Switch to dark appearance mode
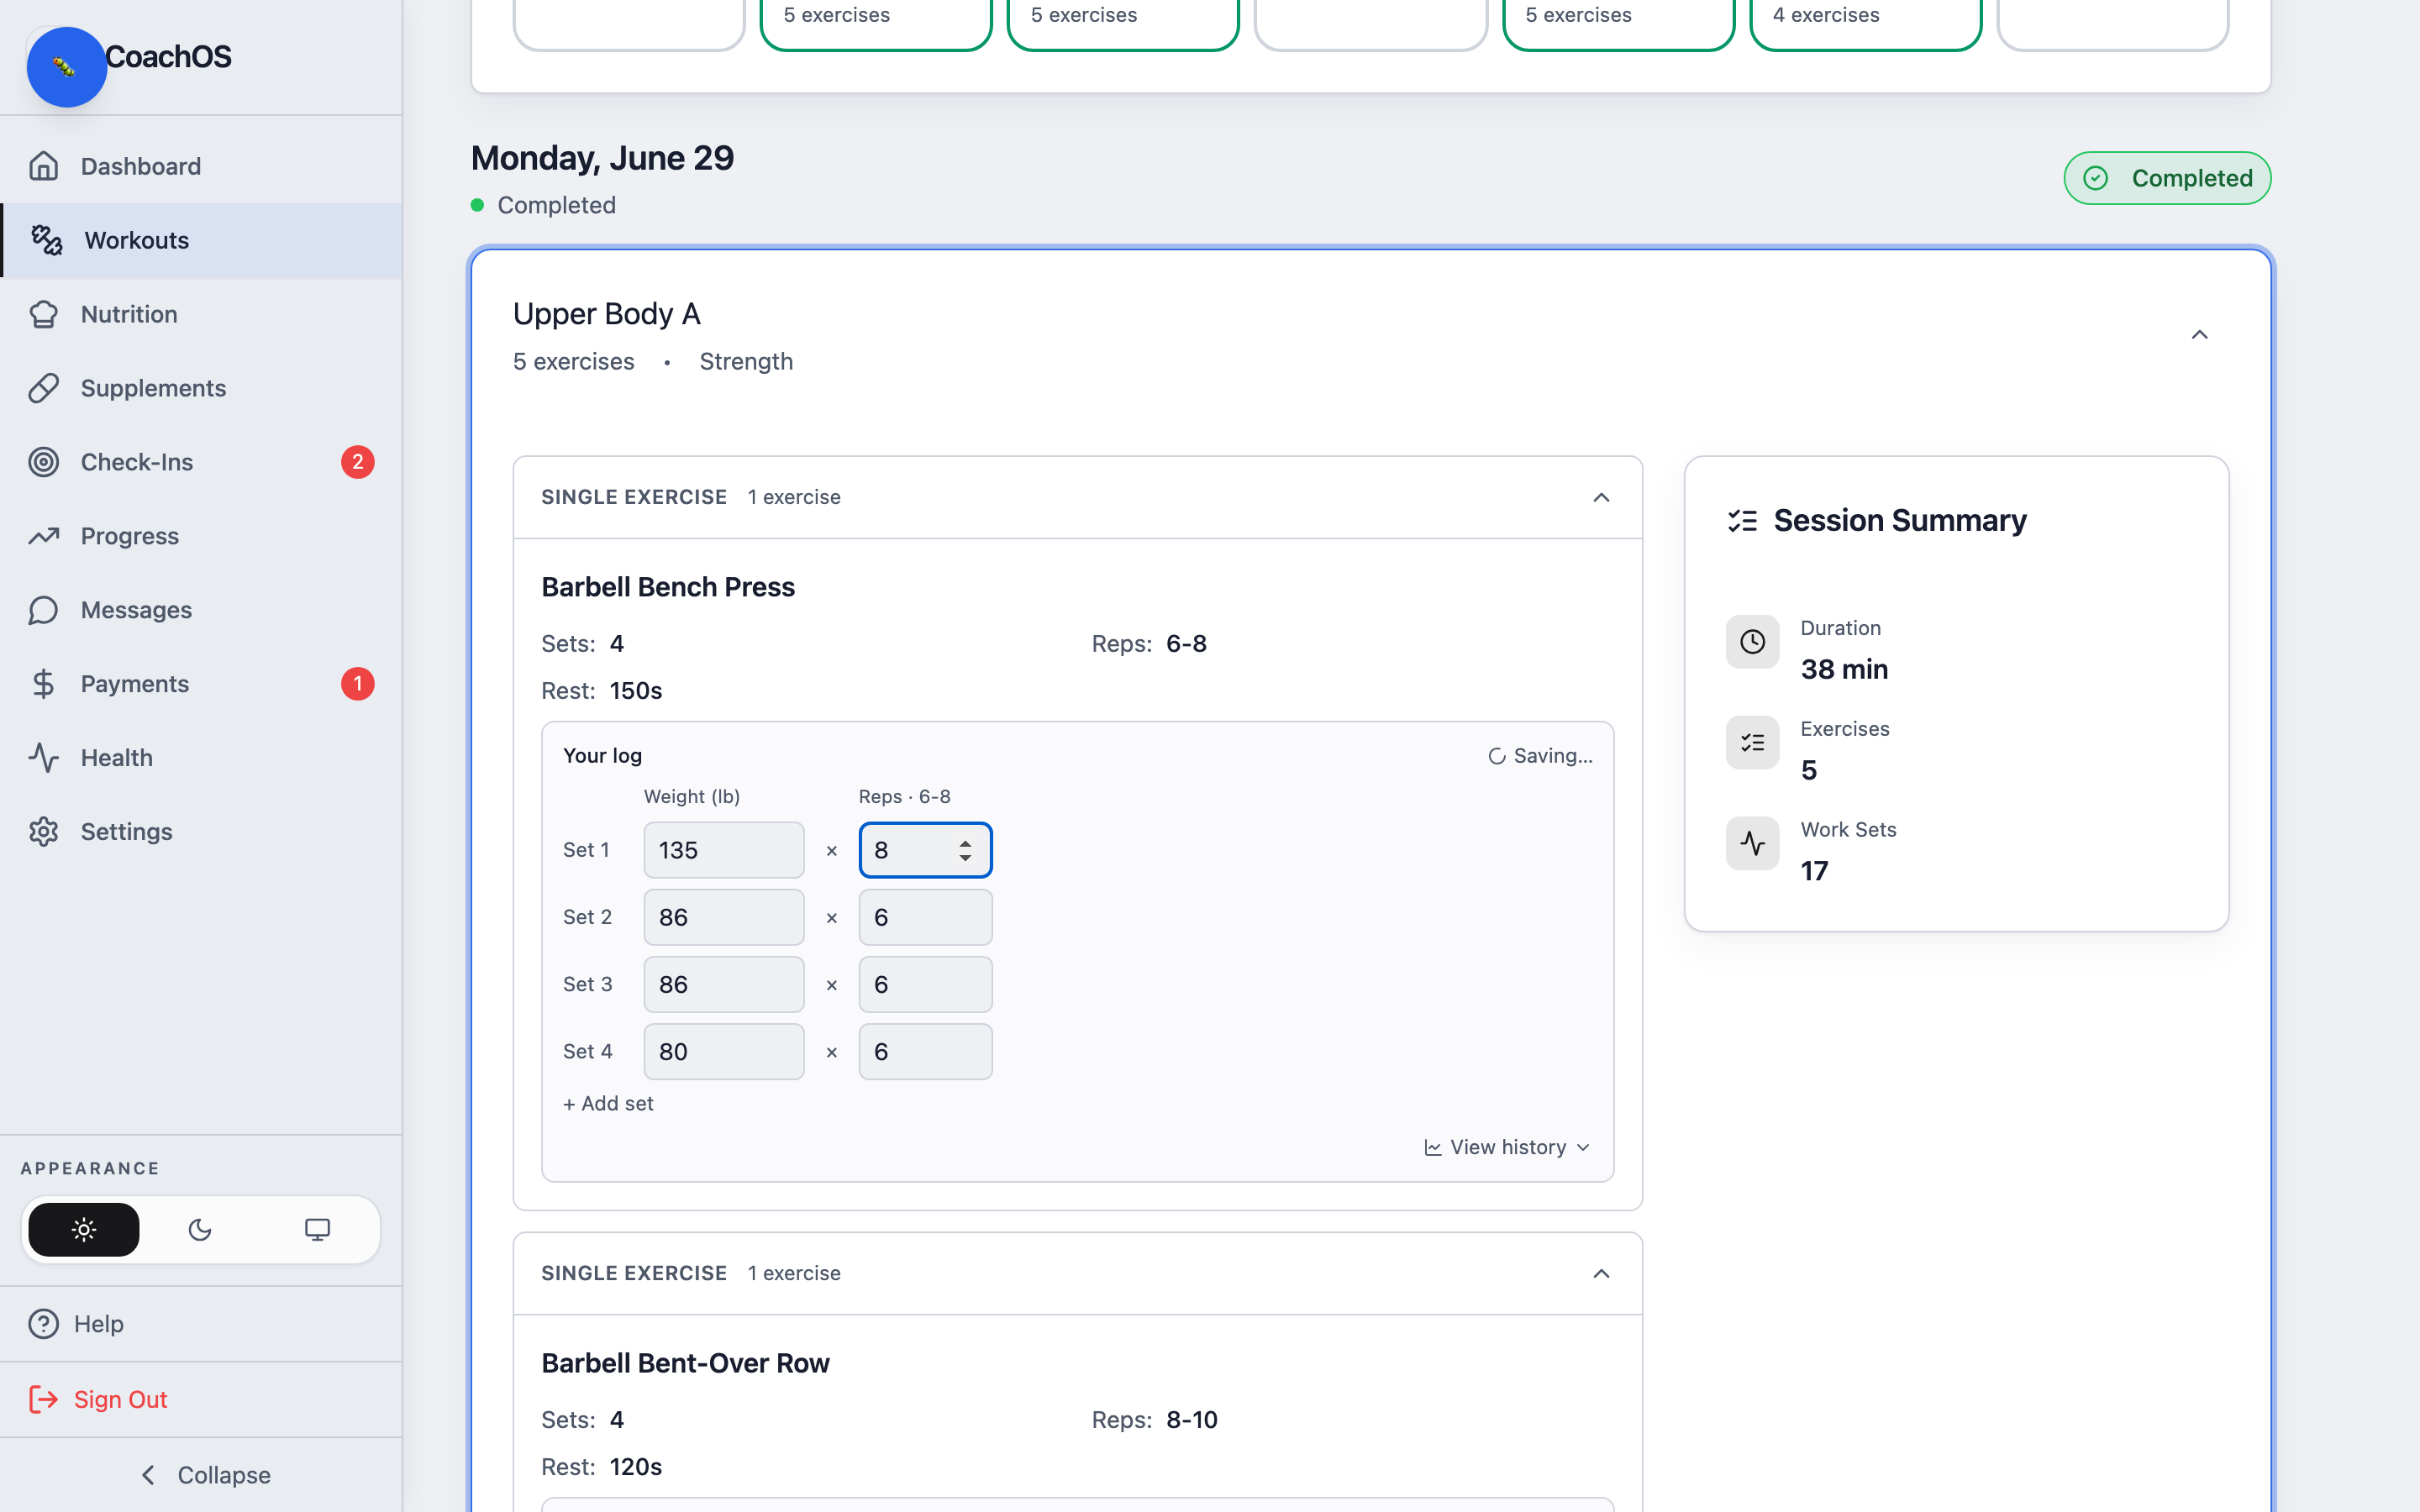Image resolution: width=2420 pixels, height=1512 pixels. (x=200, y=1230)
